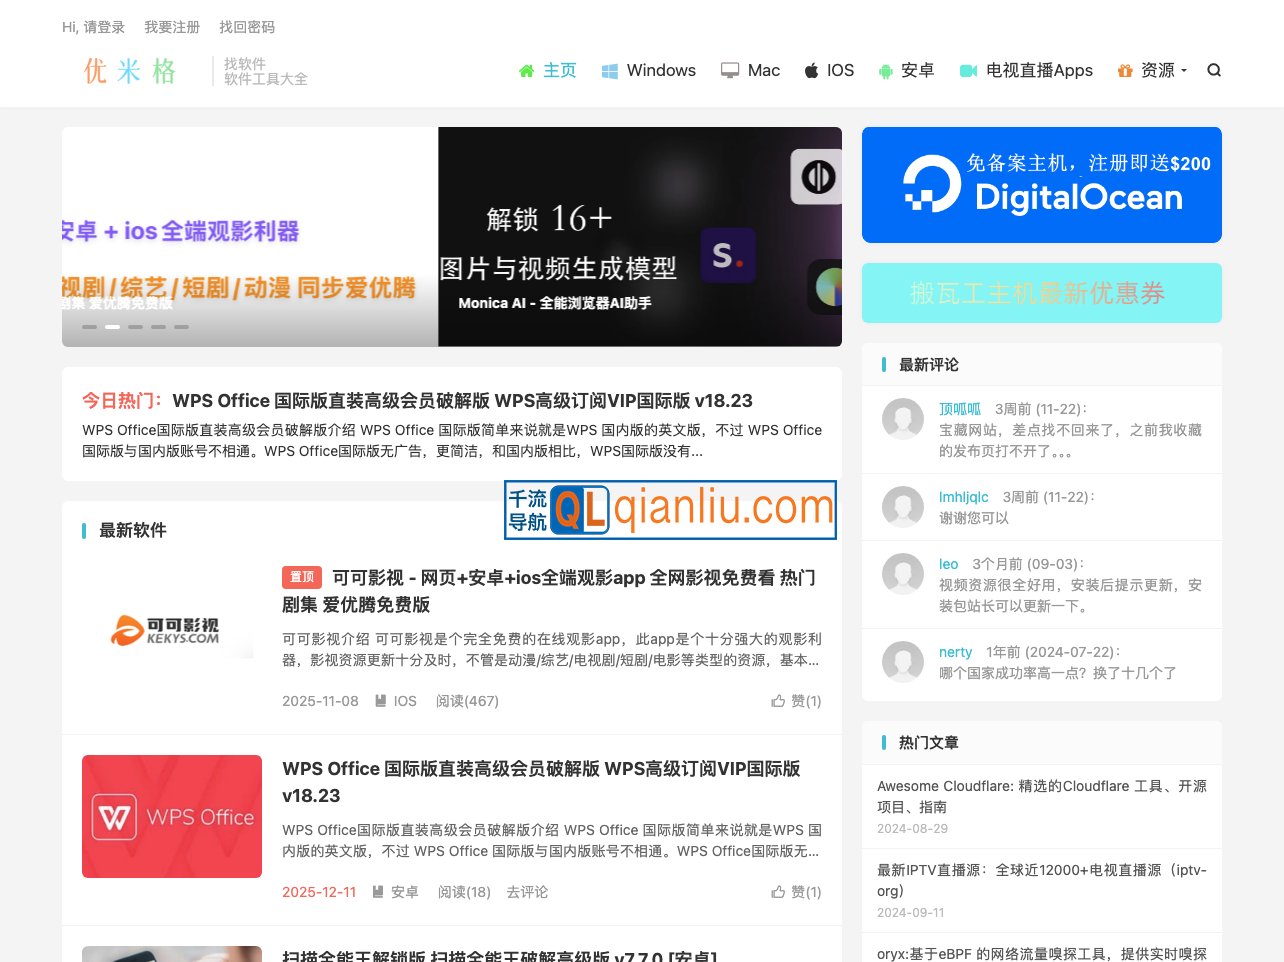Open the DigitalOcean banner ad
The height and width of the screenshot is (962, 1284).
tap(1041, 185)
